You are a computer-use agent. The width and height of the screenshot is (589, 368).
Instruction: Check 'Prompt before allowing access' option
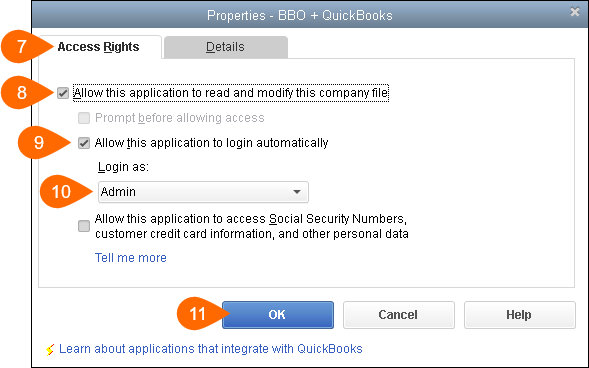[x=84, y=118]
